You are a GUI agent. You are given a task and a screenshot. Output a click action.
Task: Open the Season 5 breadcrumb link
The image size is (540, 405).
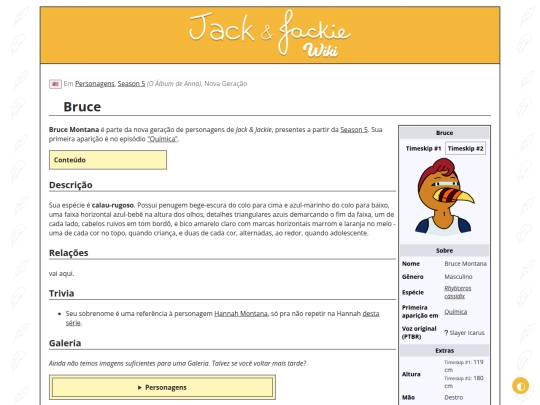coord(131,84)
